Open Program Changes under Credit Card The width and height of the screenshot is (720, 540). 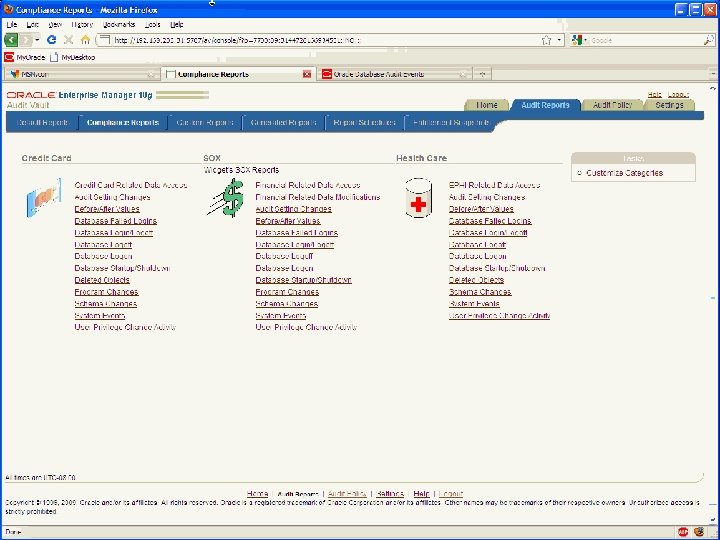107,292
